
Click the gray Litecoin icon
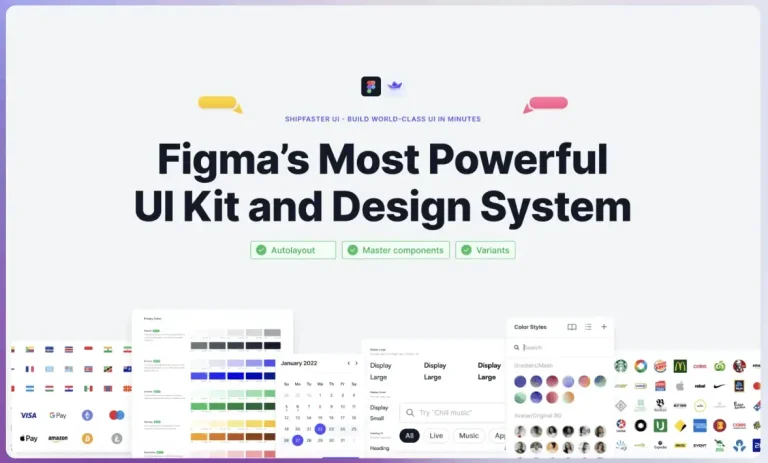[x=117, y=439]
